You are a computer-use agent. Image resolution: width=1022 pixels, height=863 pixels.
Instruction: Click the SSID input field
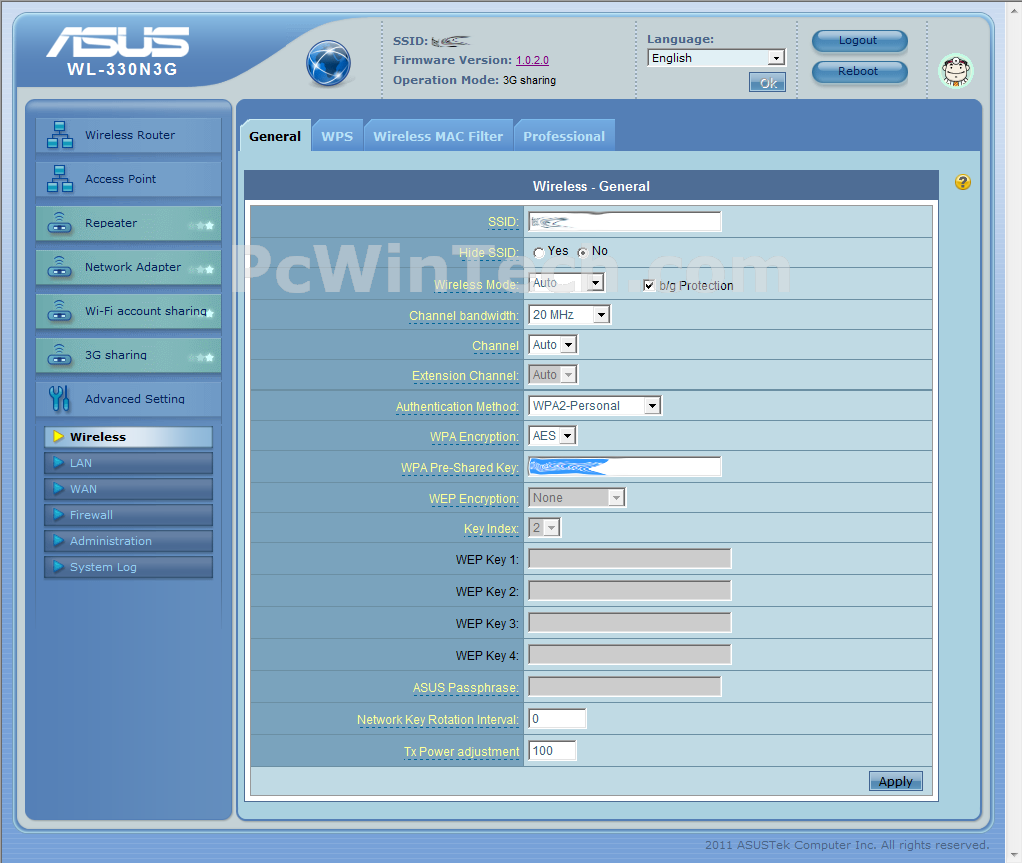625,222
